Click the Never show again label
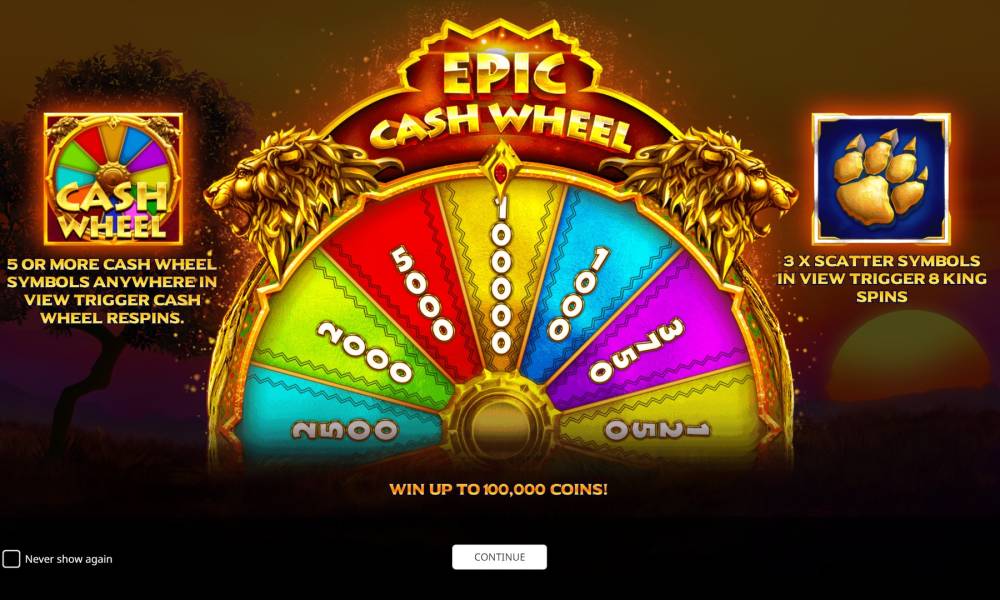 coord(68,559)
